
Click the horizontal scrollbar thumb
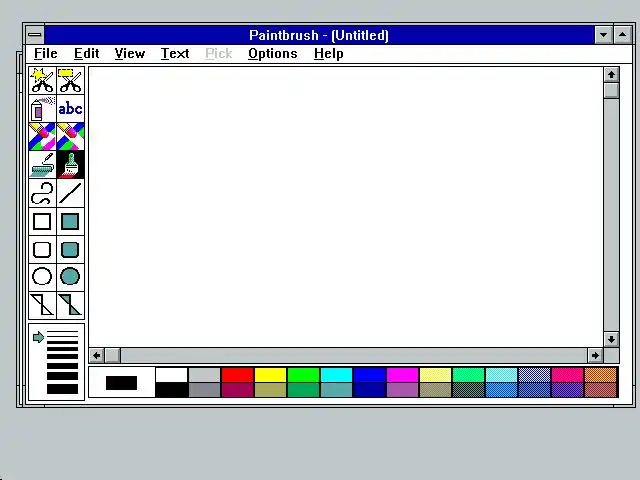tap(113, 356)
